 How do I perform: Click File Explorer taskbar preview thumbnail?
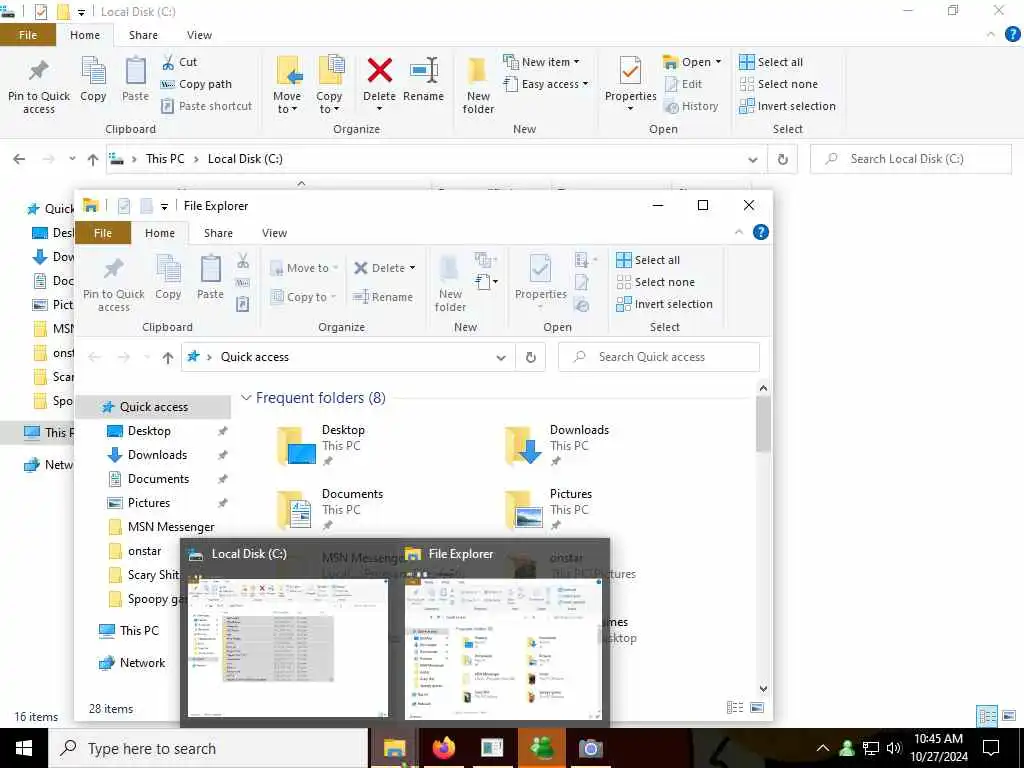click(x=504, y=647)
